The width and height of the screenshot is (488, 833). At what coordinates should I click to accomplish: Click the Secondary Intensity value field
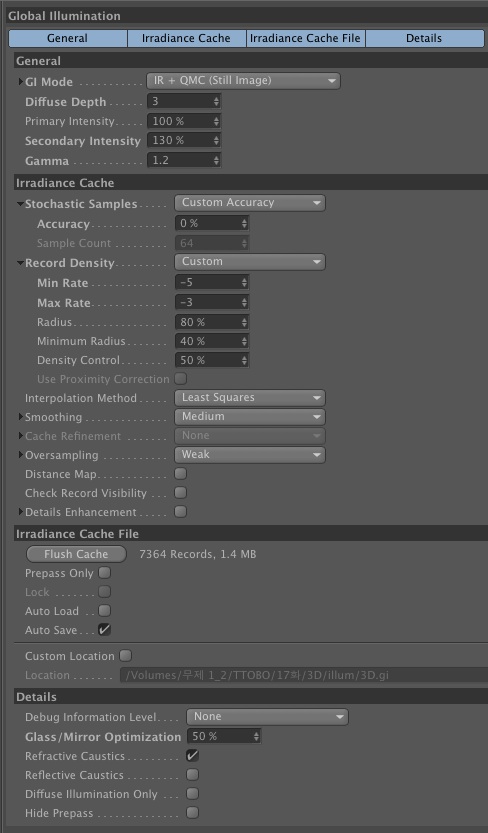[x=184, y=140]
